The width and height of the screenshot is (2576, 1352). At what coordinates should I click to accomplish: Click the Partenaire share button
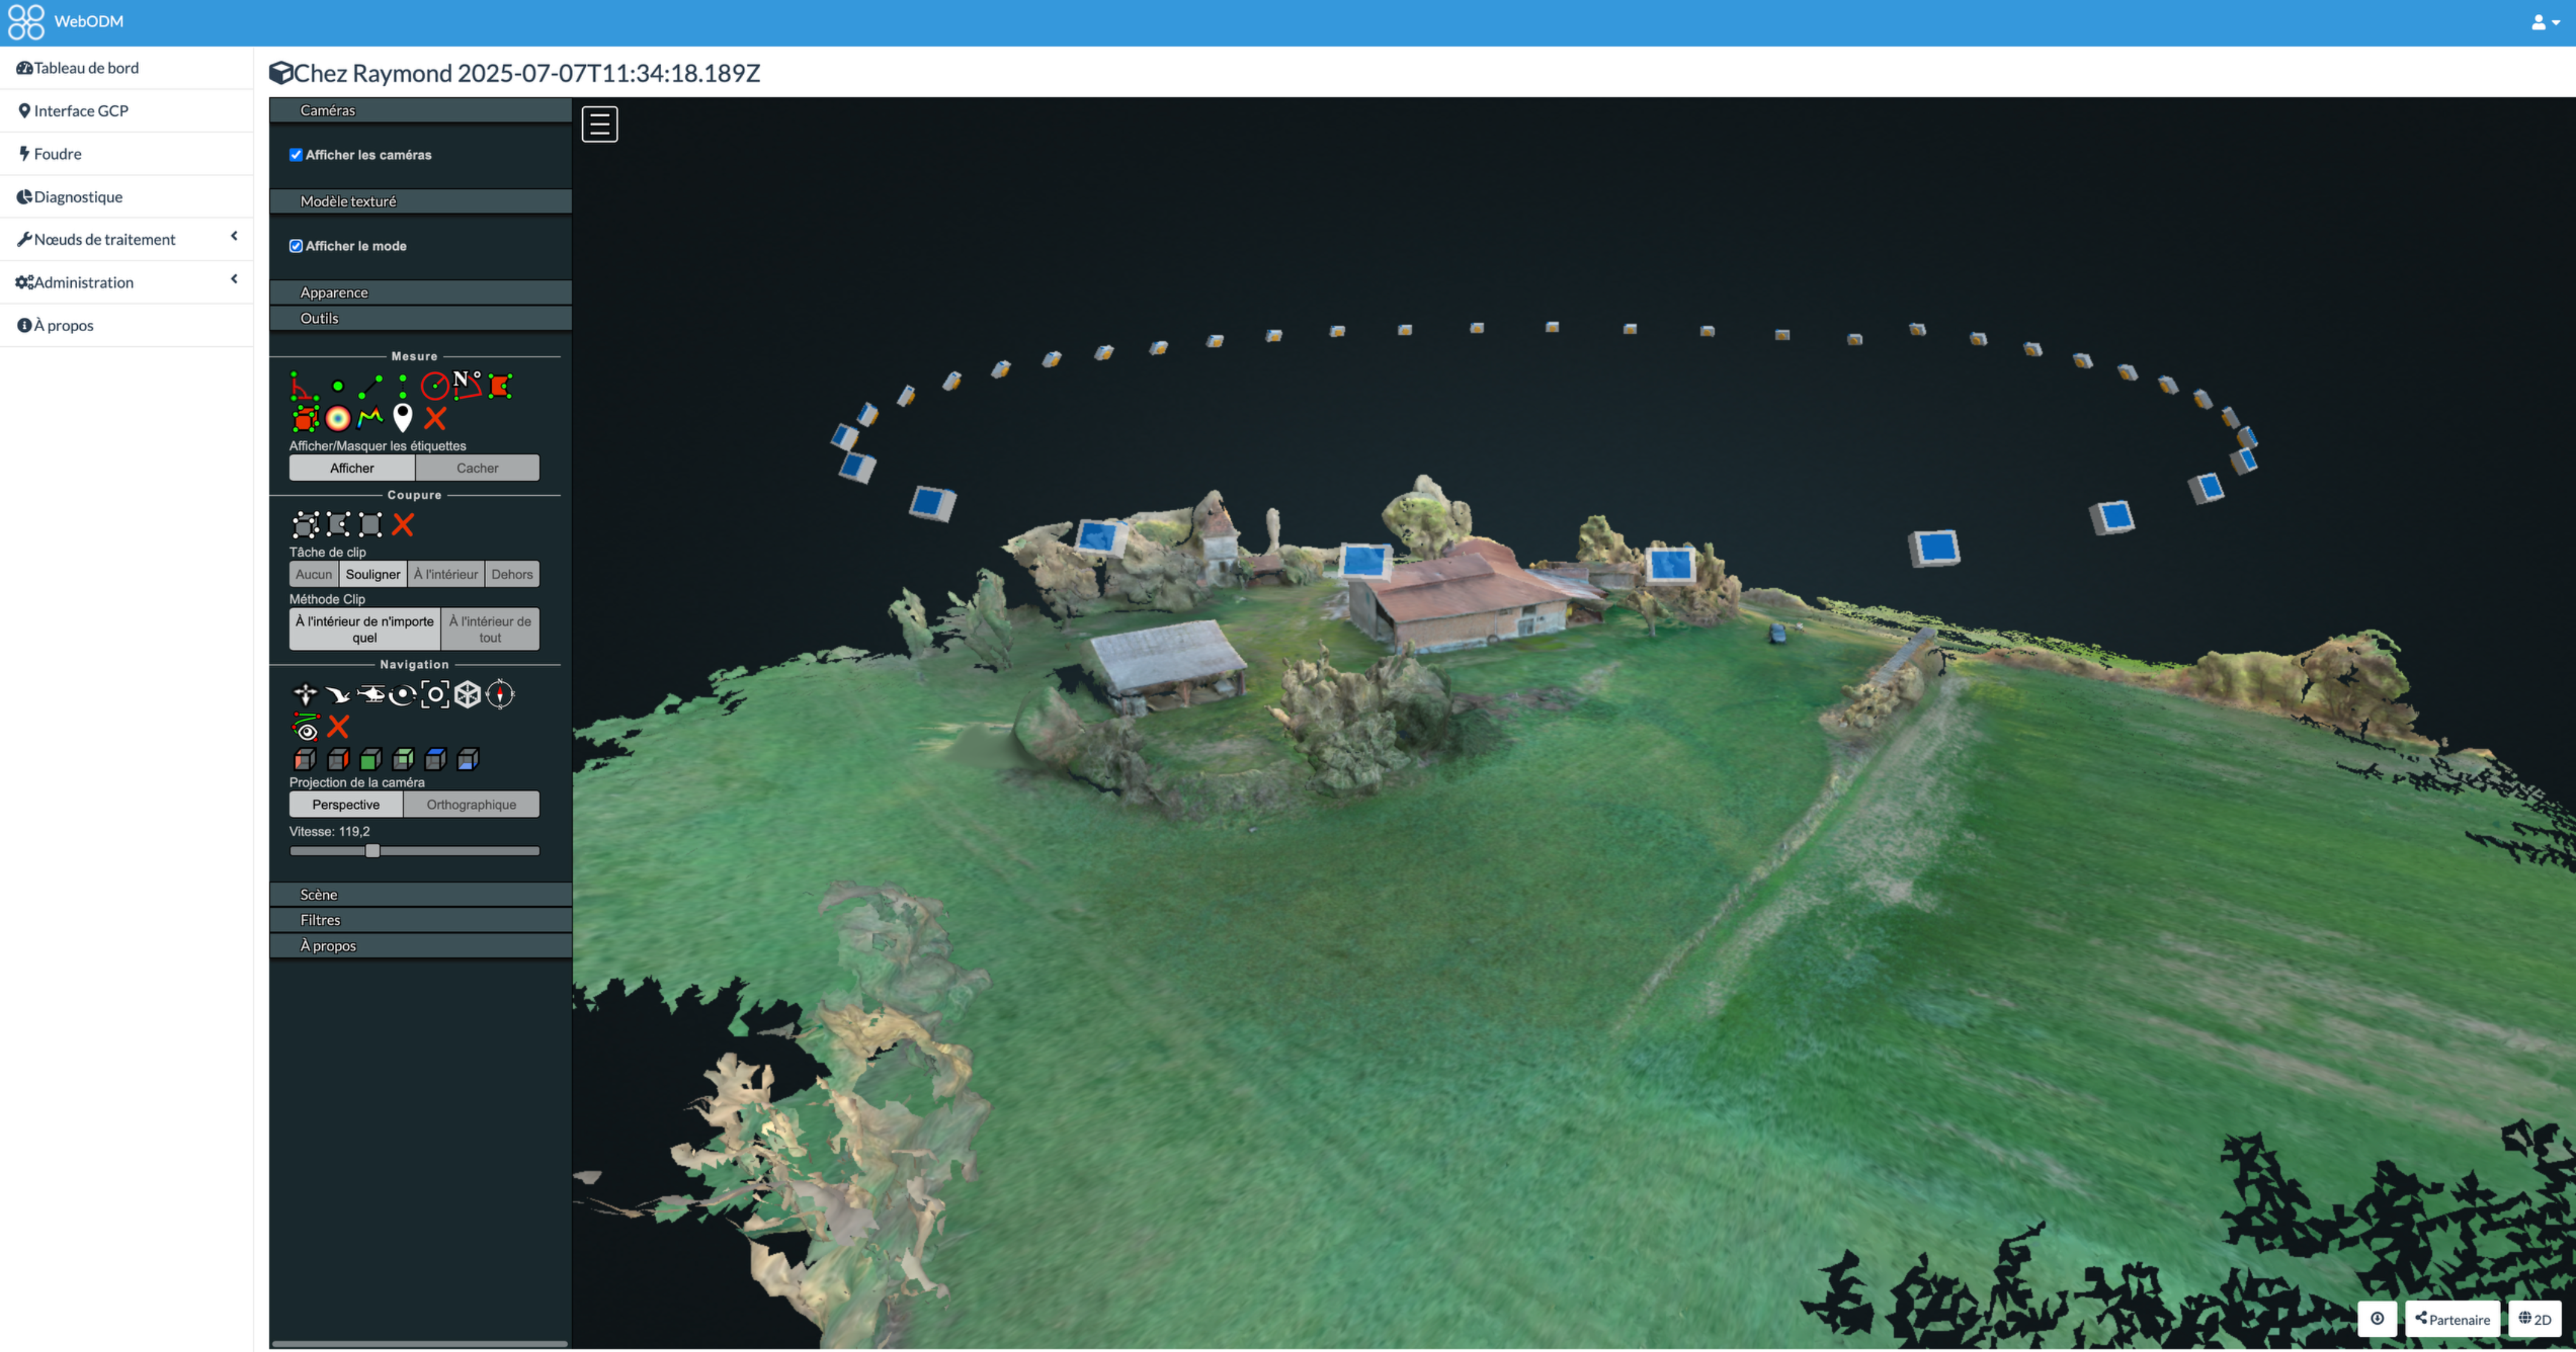pyautogui.click(x=2452, y=1318)
